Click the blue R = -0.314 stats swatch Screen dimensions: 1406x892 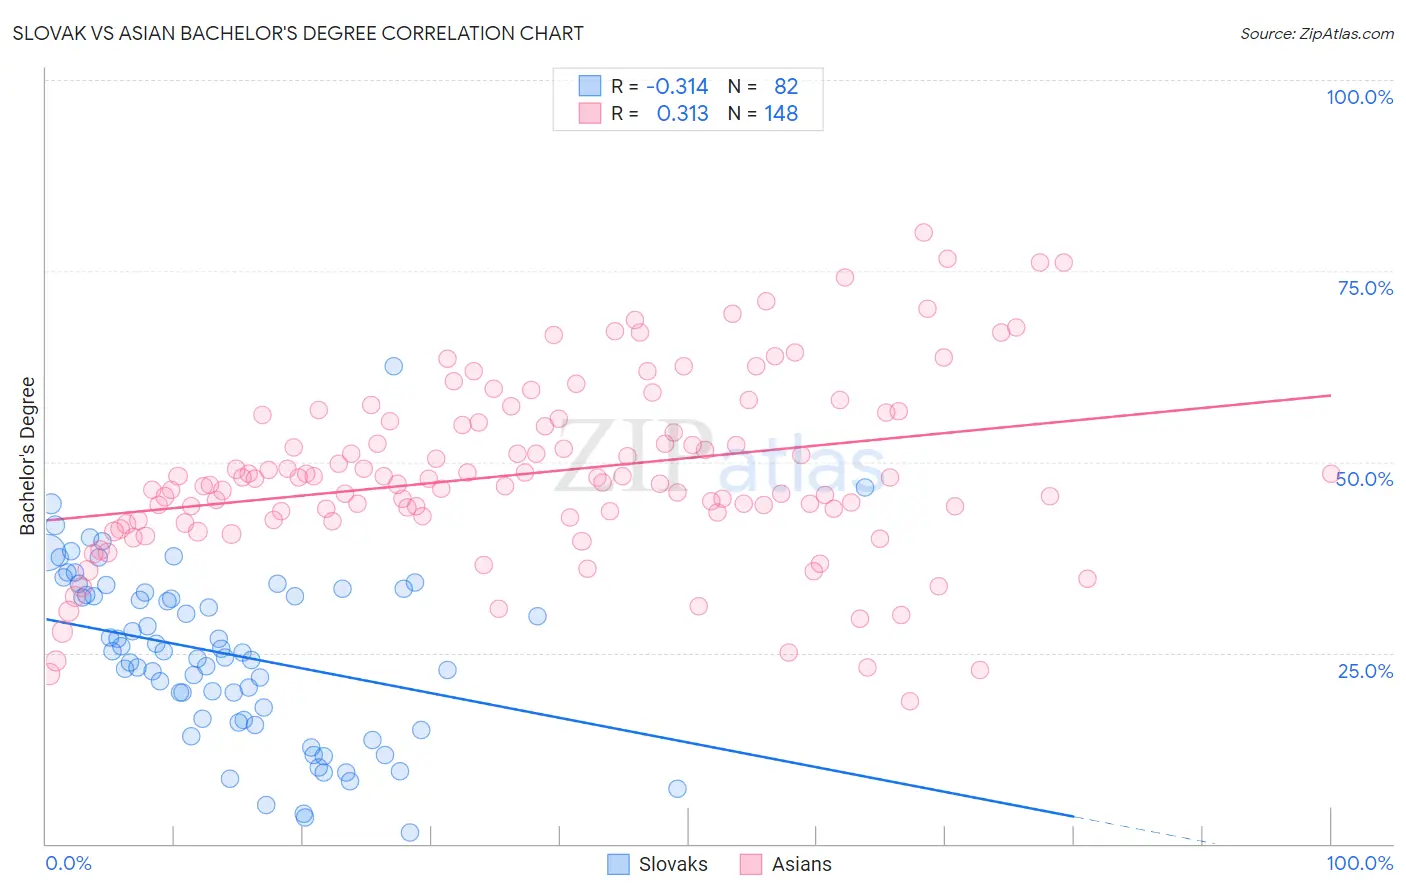click(x=590, y=86)
